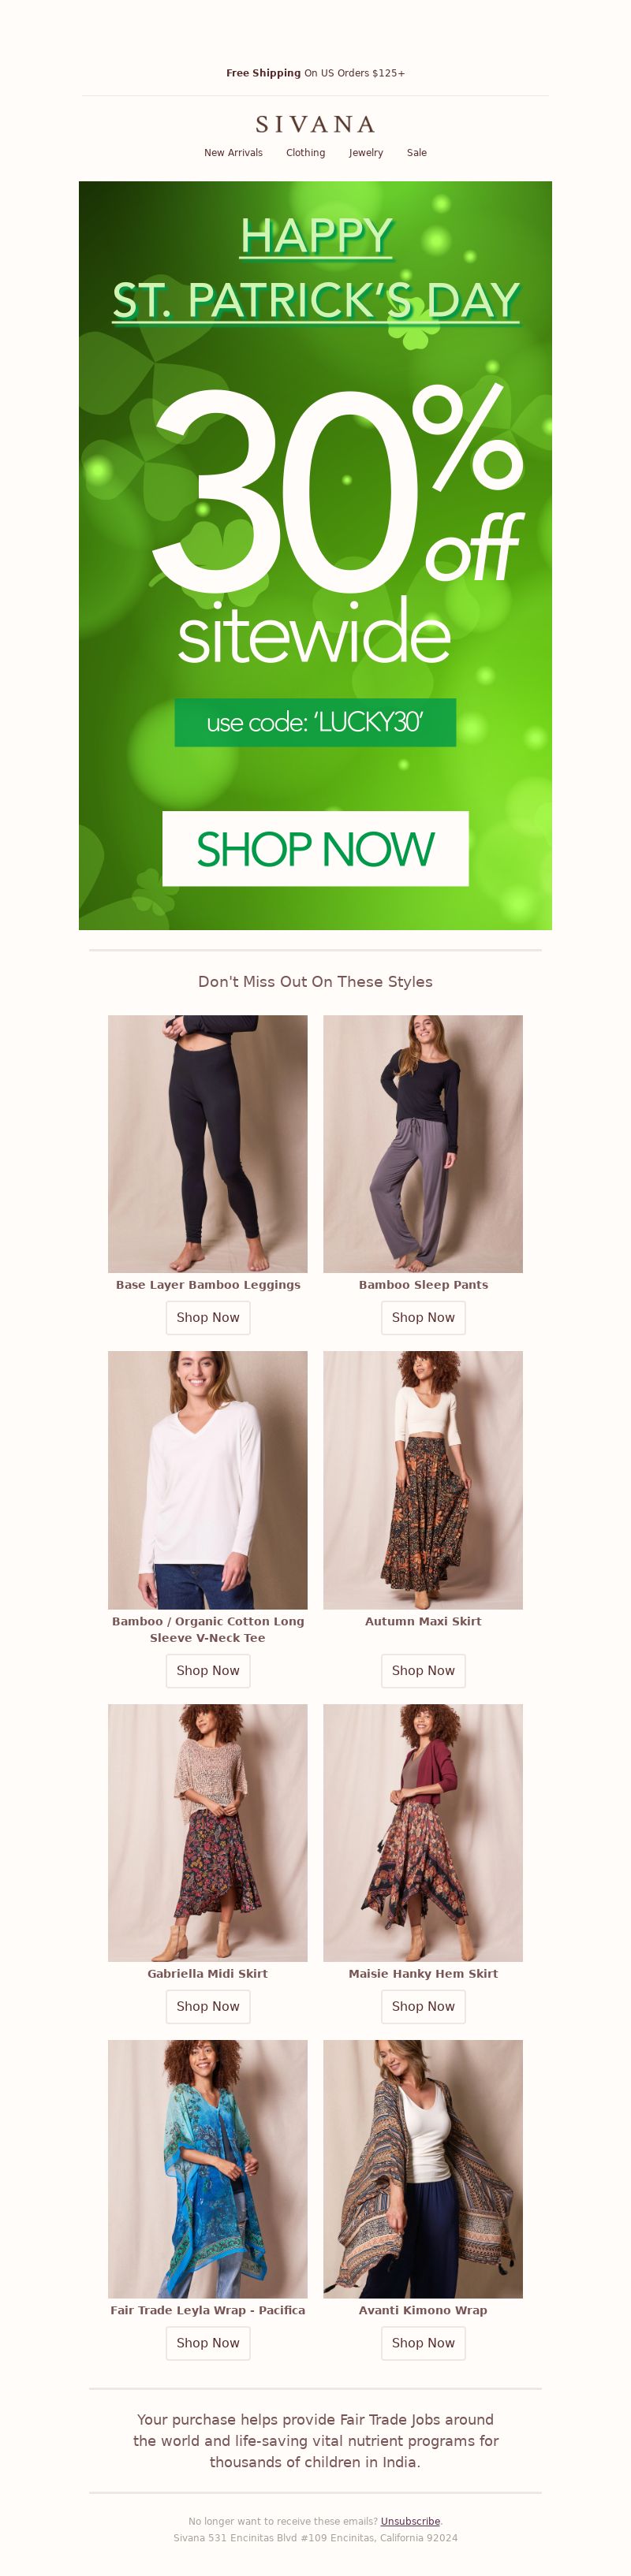Shop Now under Autumn Maxi Skirt
The width and height of the screenshot is (631, 2576).
(x=423, y=1670)
